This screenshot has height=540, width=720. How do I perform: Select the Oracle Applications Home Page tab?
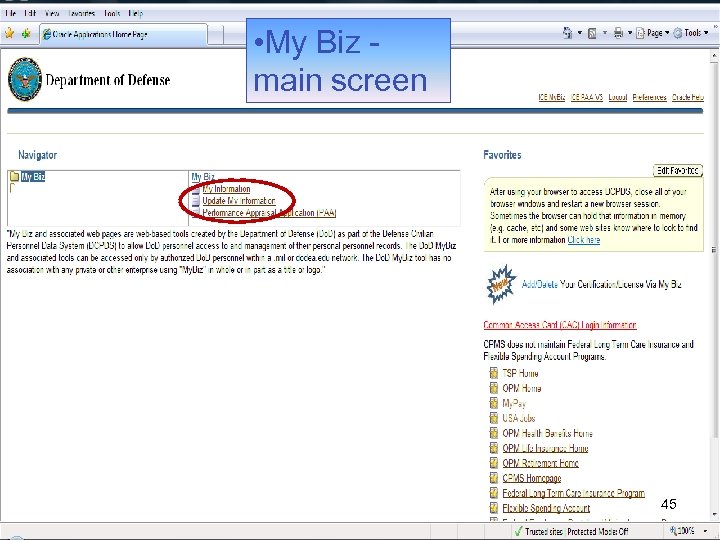pos(123,34)
